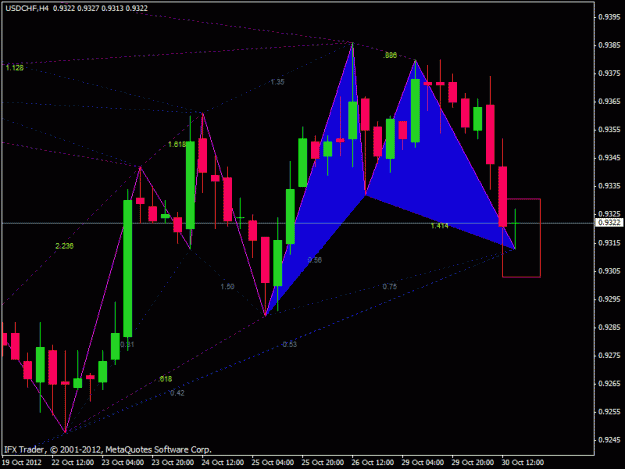Click the 30 Oct 12:00 time label

(522, 462)
